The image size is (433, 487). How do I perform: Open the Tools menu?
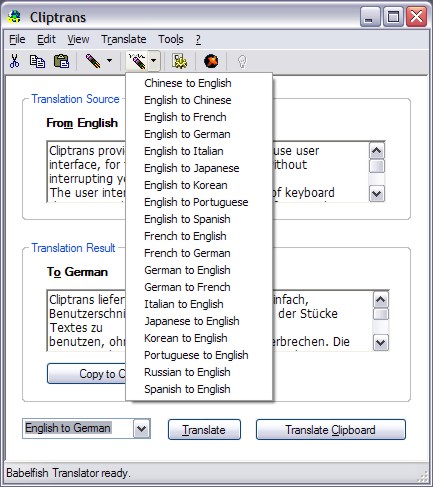[171, 39]
